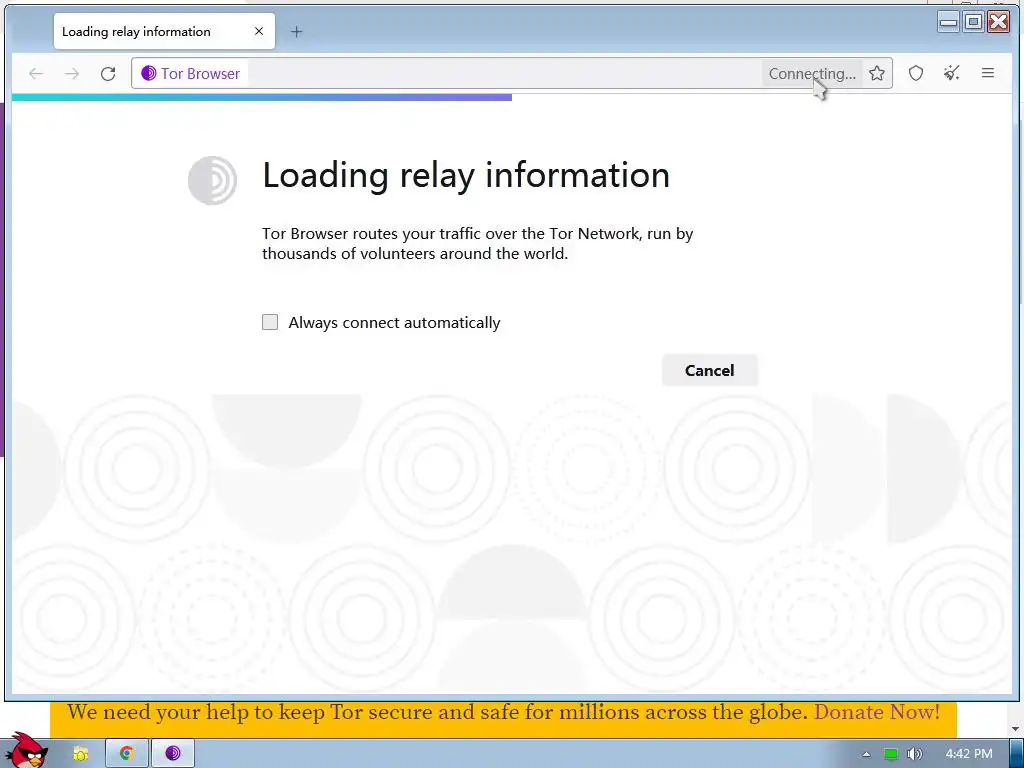Image resolution: width=1024 pixels, height=768 pixels.
Task: Open a new tab with the plus button
Action: coord(296,31)
